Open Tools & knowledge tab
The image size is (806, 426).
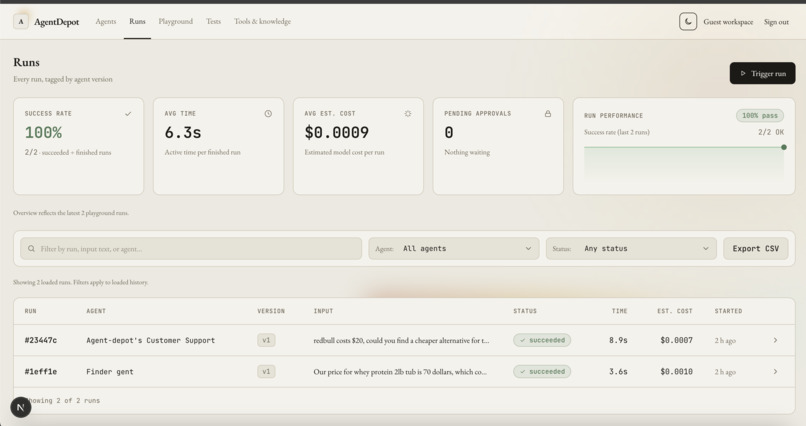[263, 22]
